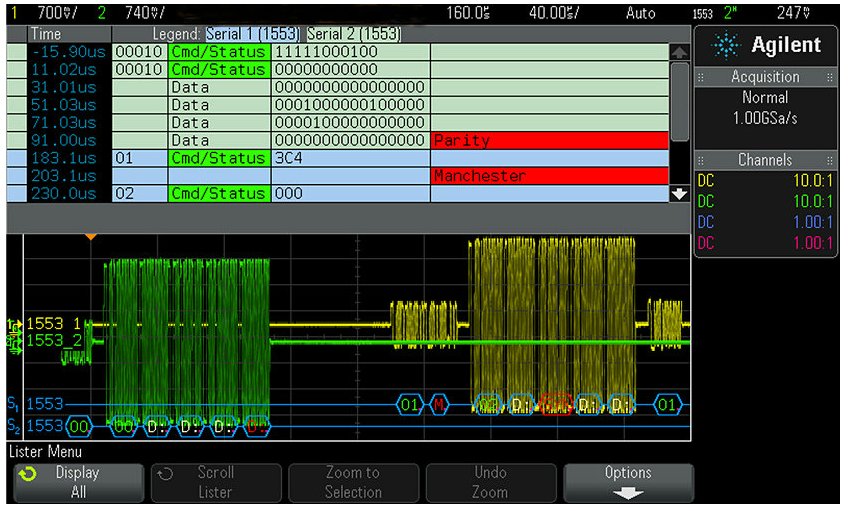Toggle channel 1 at 700mV/ in the header
The width and height of the screenshot is (848, 511).
pyautogui.click(x=40, y=13)
